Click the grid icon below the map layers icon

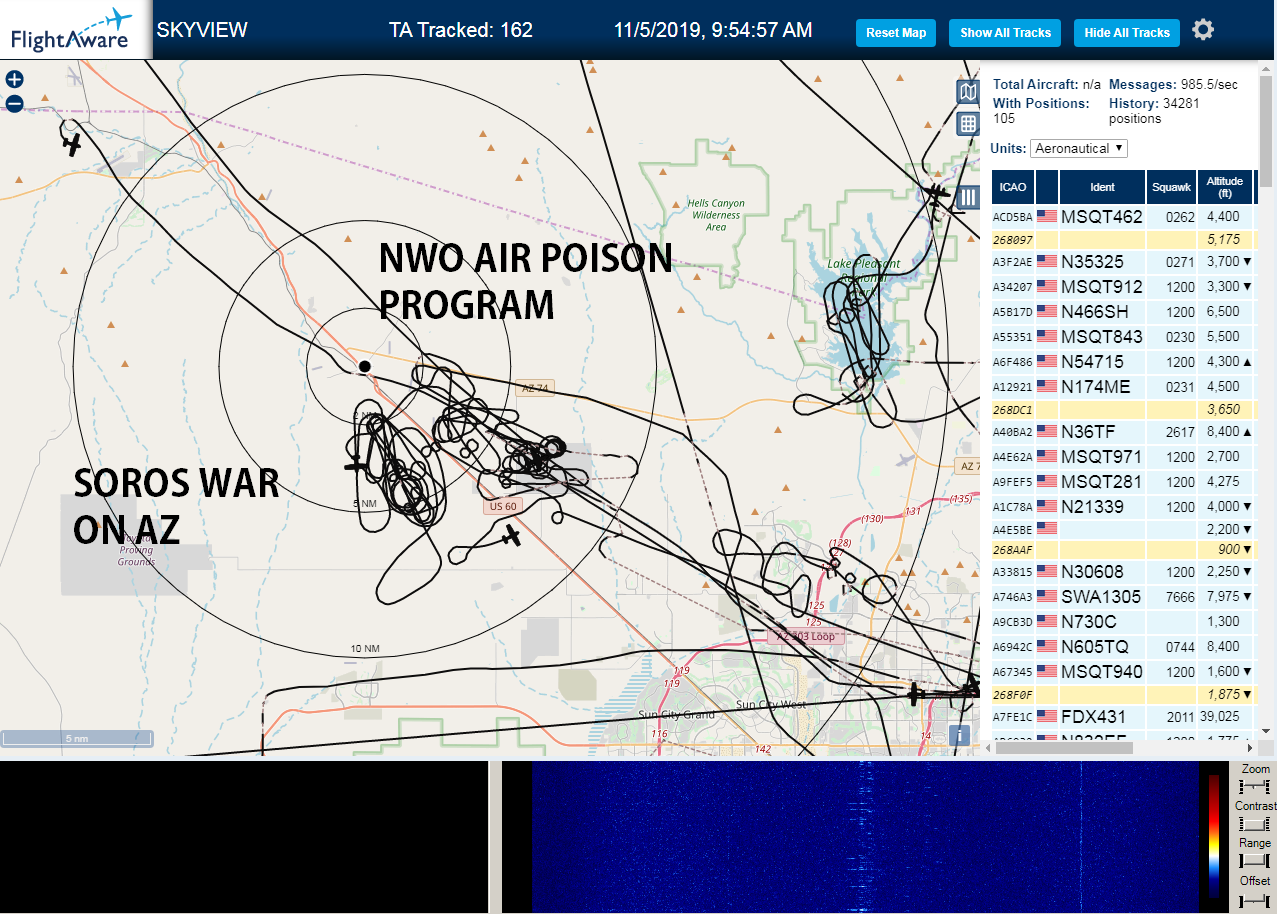click(x=967, y=124)
